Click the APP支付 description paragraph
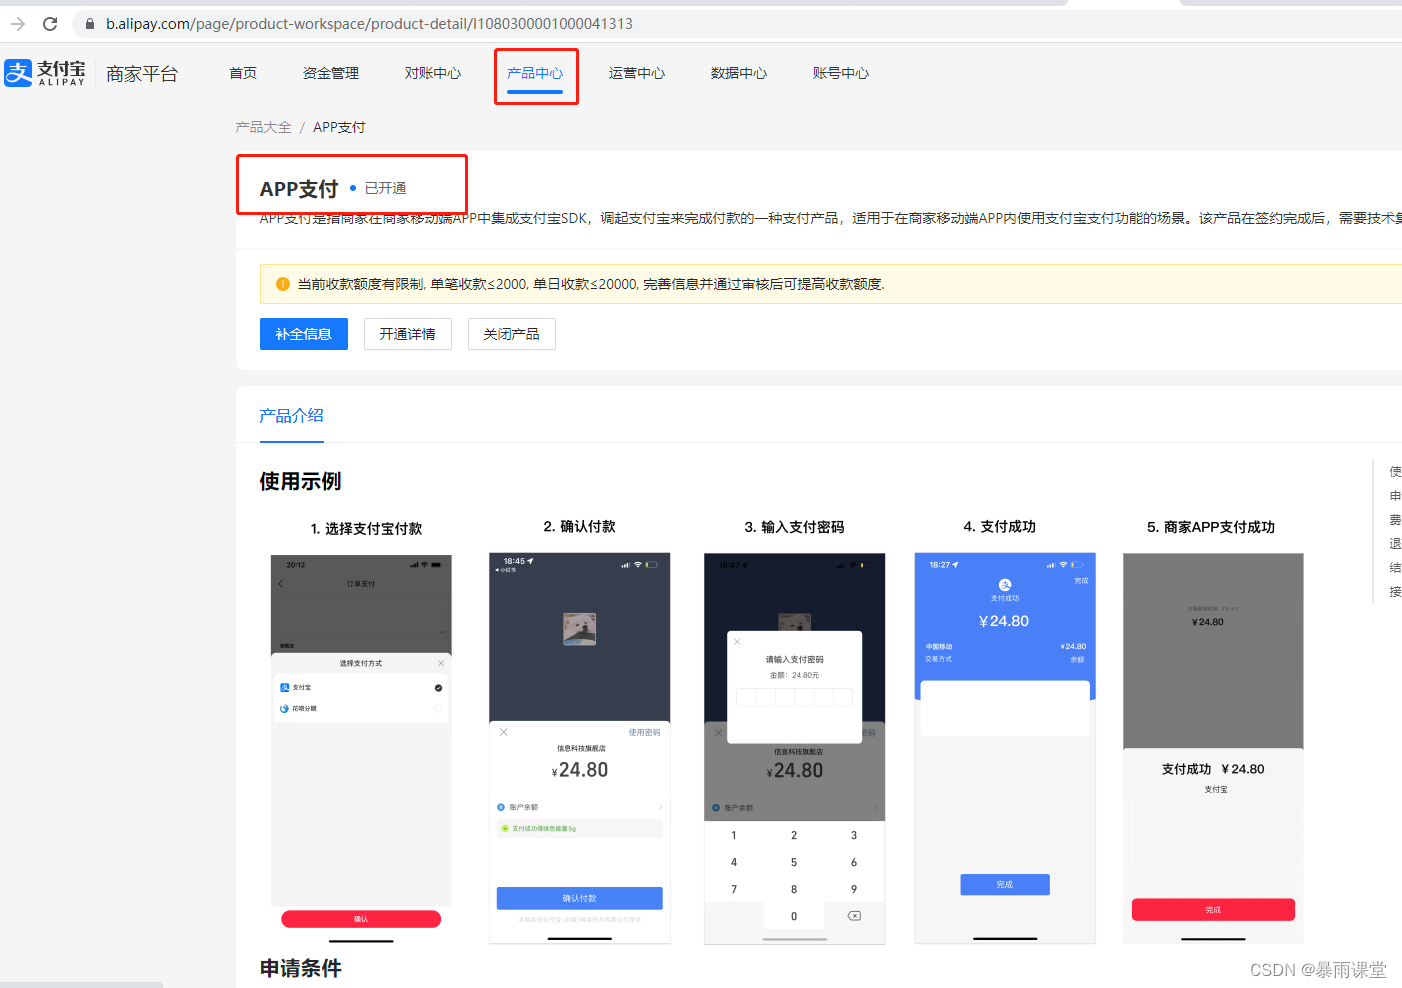The width and height of the screenshot is (1402, 988). pyautogui.click(x=830, y=218)
